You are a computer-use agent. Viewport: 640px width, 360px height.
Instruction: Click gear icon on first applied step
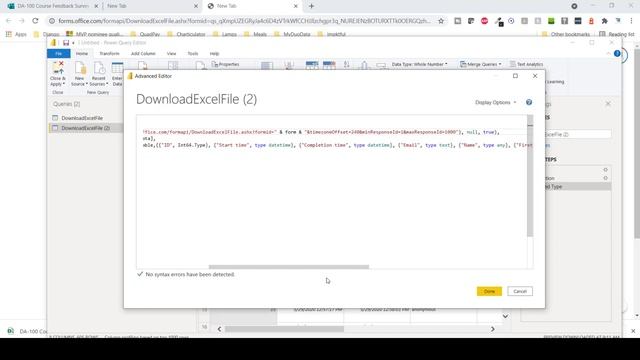pyautogui.click(x=605, y=170)
